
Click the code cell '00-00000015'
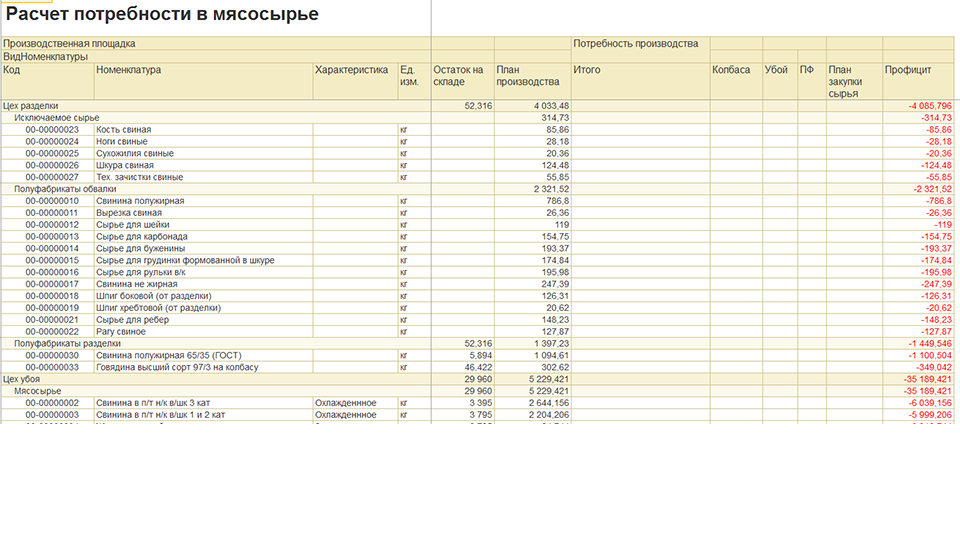point(47,260)
